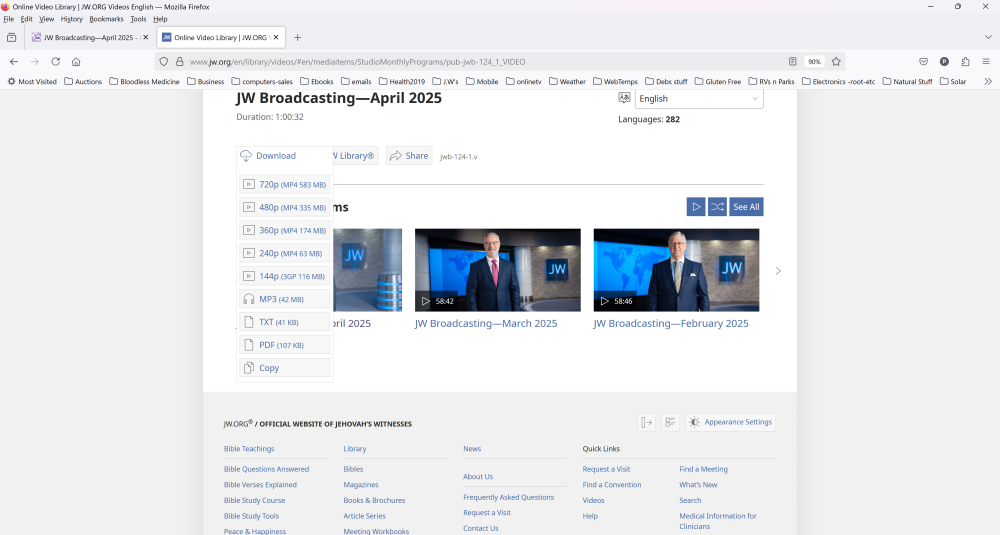Open Reader View icon in address bar

tap(792, 61)
